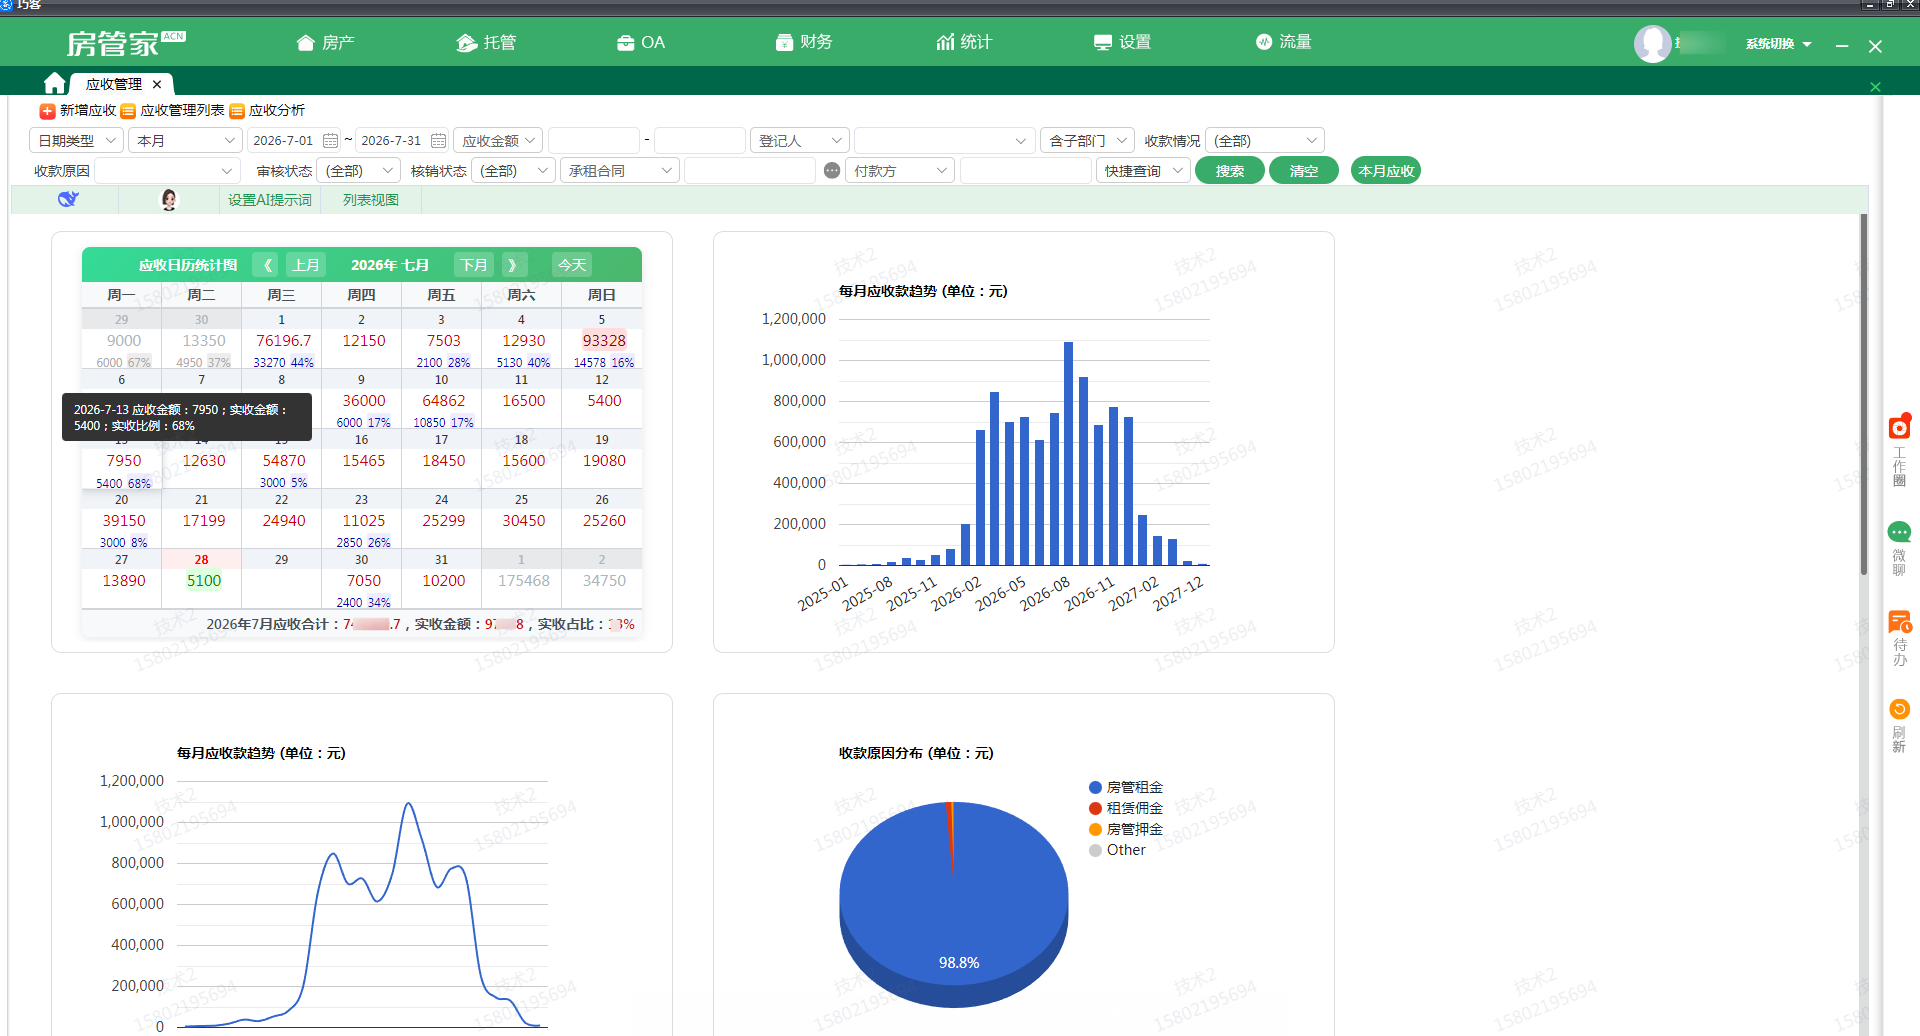Click the 清空 clear button
This screenshot has width=1920, height=1036.
click(x=1304, y=171)
